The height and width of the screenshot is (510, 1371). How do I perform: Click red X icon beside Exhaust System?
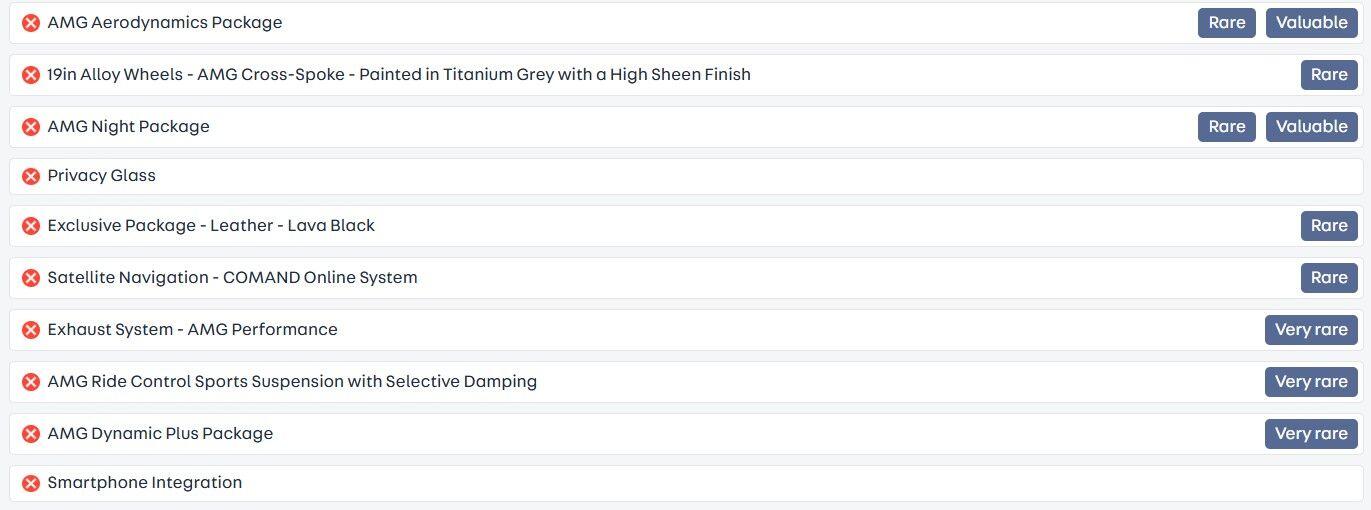pos(31,330)
